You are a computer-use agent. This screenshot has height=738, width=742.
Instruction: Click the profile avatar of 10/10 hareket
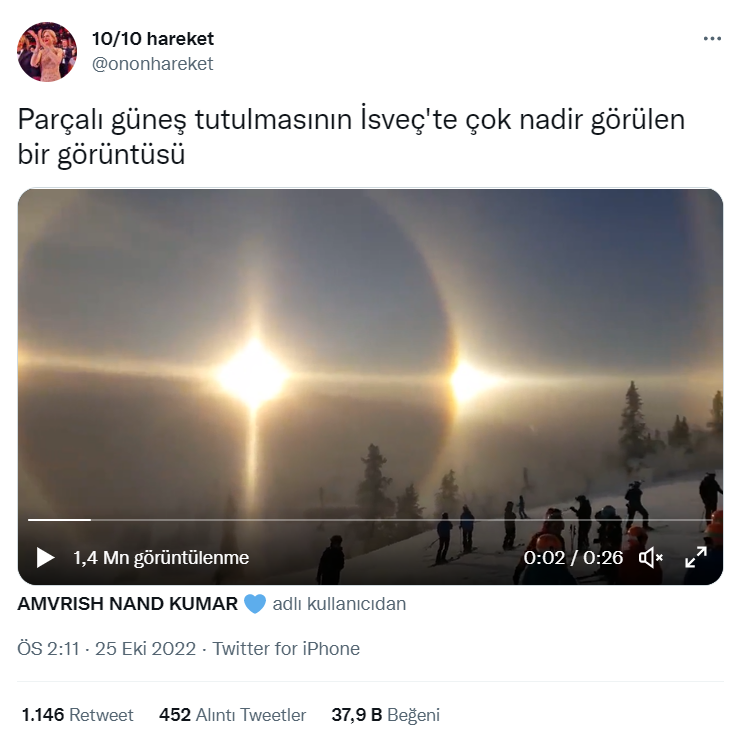coord(47,52)
